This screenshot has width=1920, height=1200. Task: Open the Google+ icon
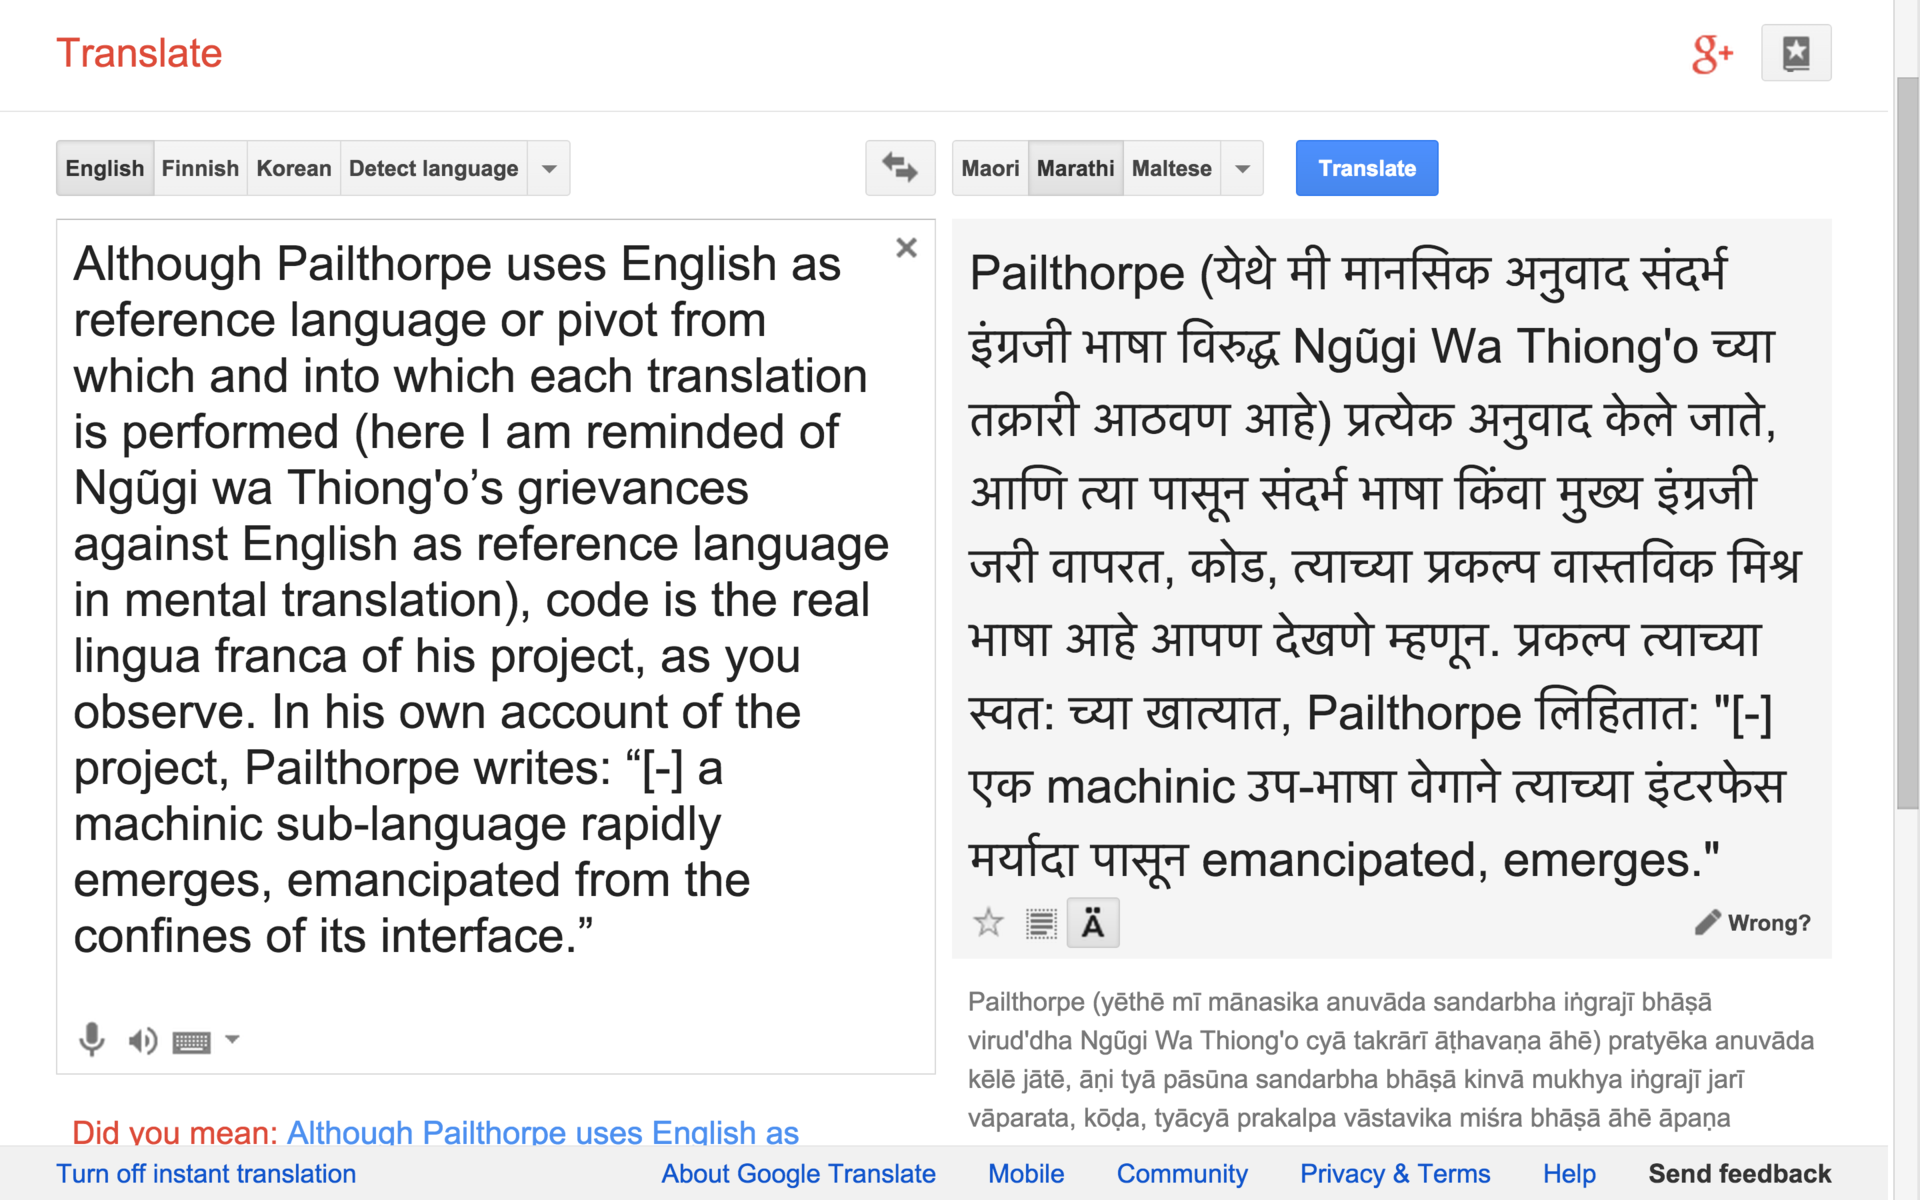pos(1711,53)
